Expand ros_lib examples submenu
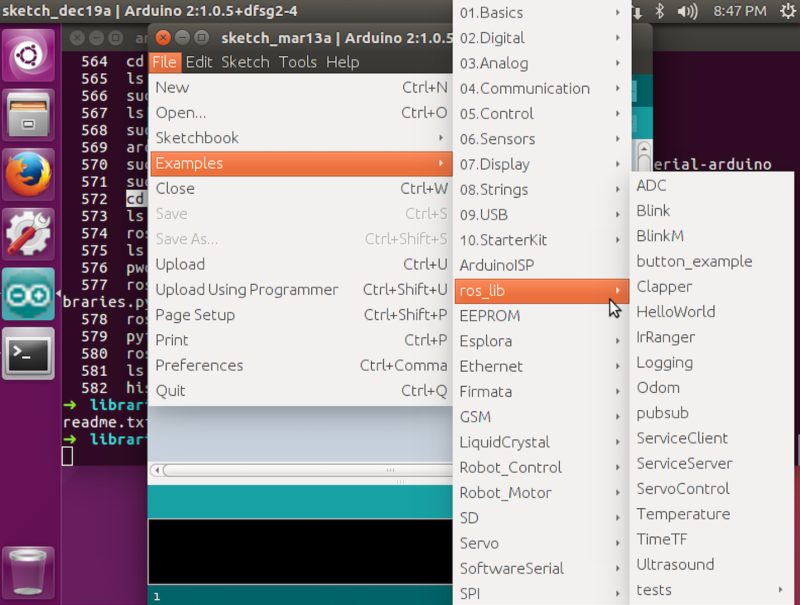 (x=541, y=291)
